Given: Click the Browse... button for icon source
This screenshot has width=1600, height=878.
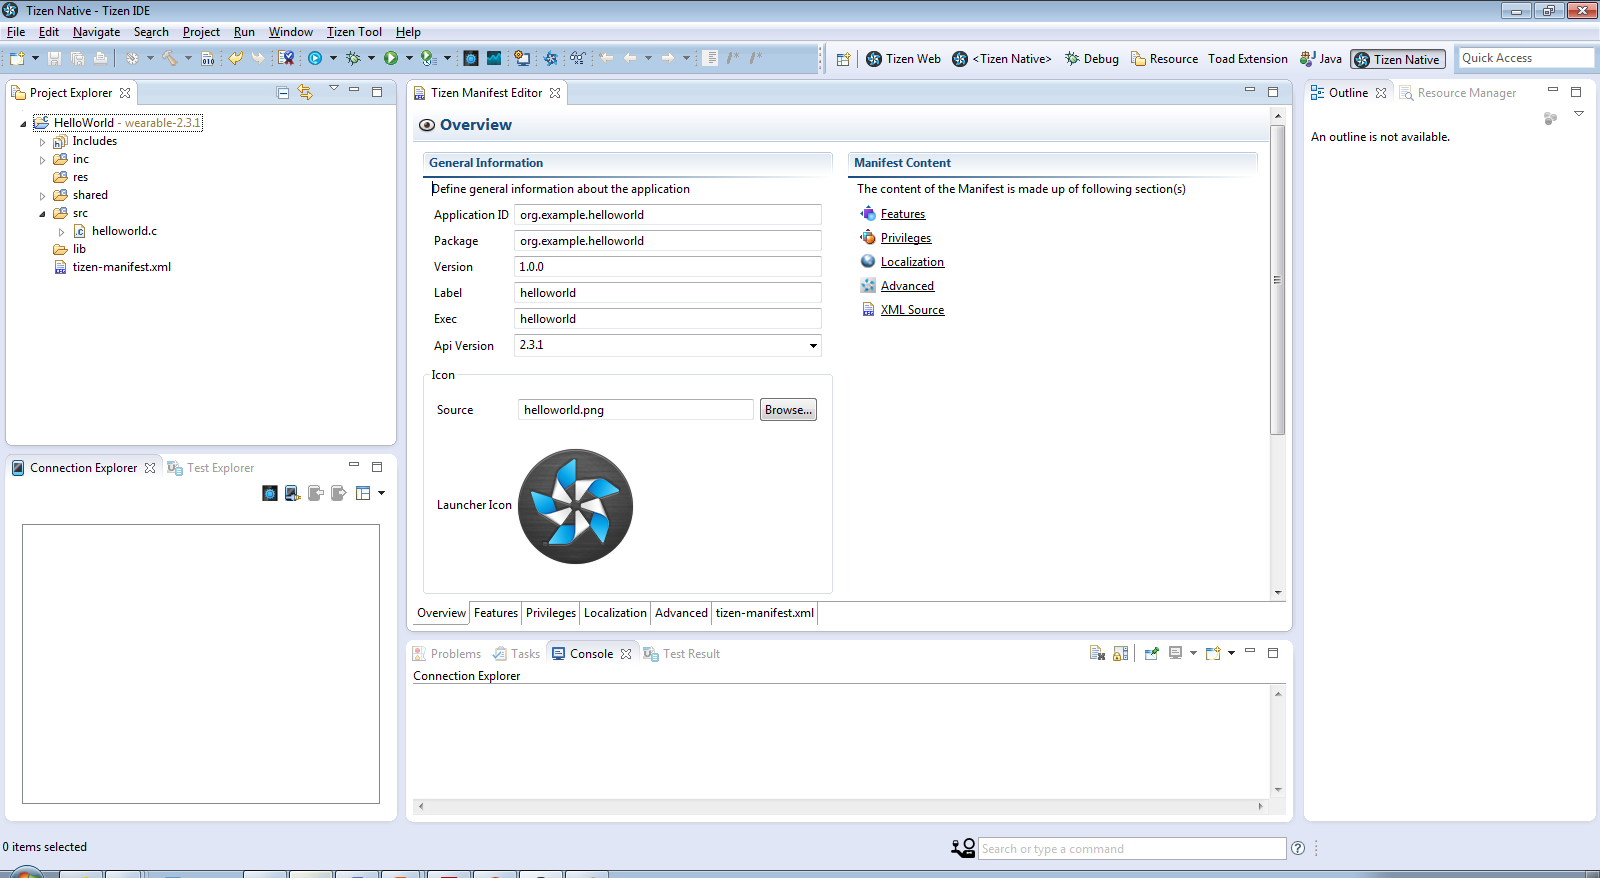Looking at the screenshot, I should 788,410.
